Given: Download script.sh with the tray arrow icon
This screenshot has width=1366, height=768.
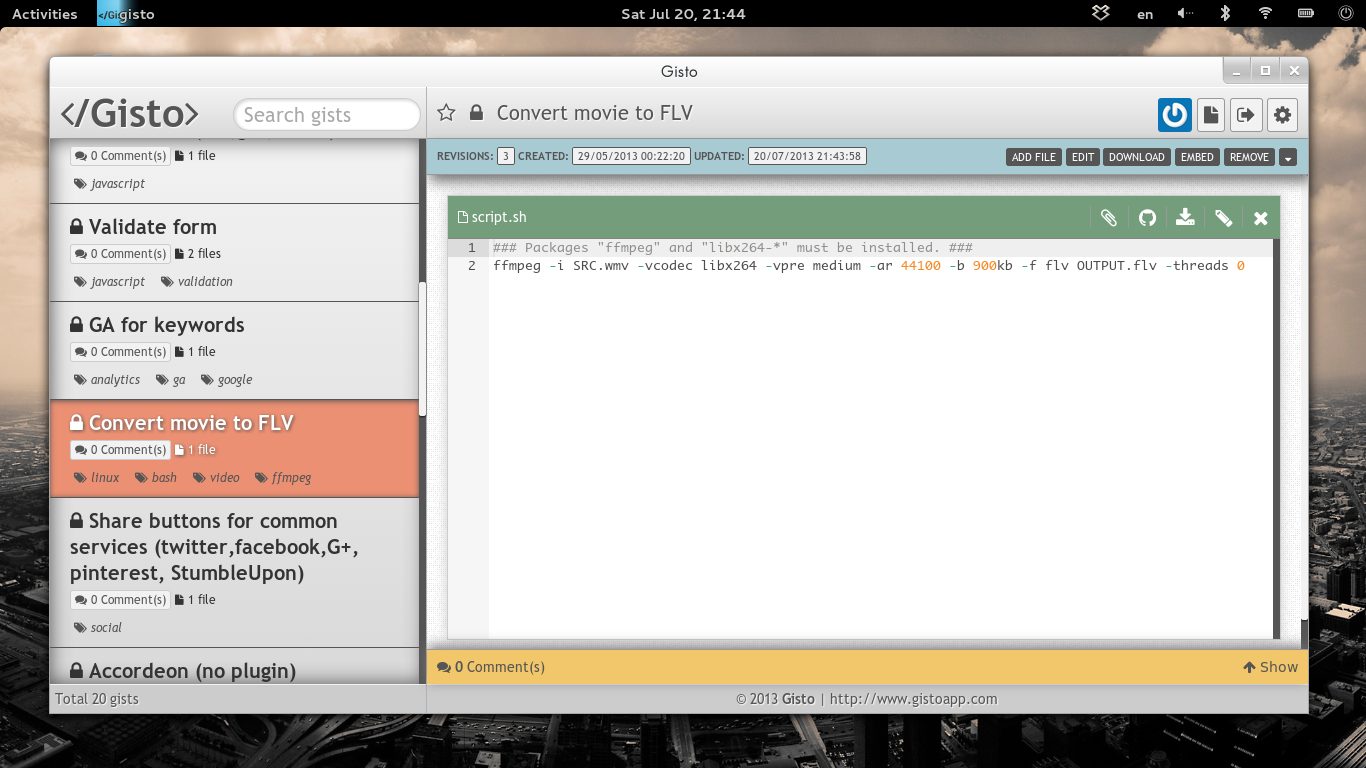Looking at the screenshot, I should tap(1185, 217).
